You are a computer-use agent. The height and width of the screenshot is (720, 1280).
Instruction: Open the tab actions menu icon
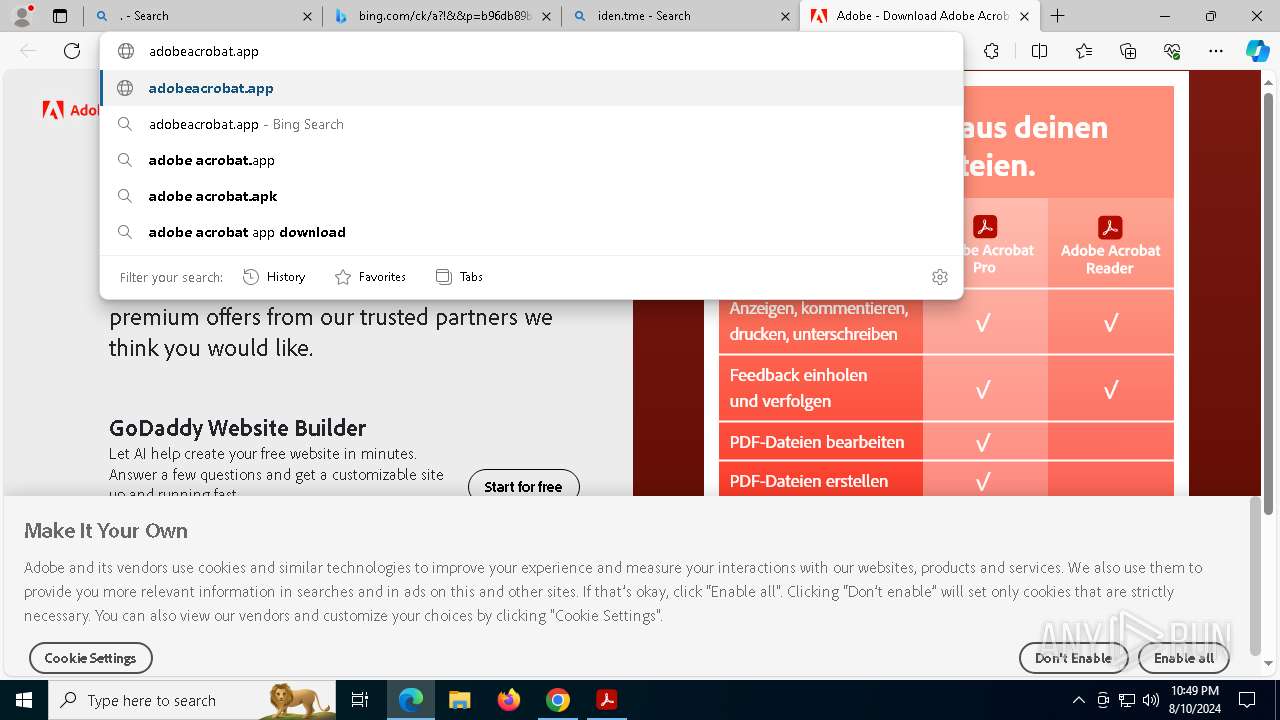60,16
